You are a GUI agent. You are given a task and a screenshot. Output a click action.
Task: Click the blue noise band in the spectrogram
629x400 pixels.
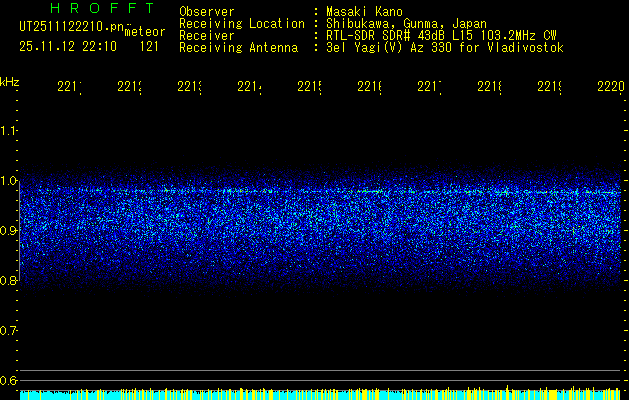(320, 231)
